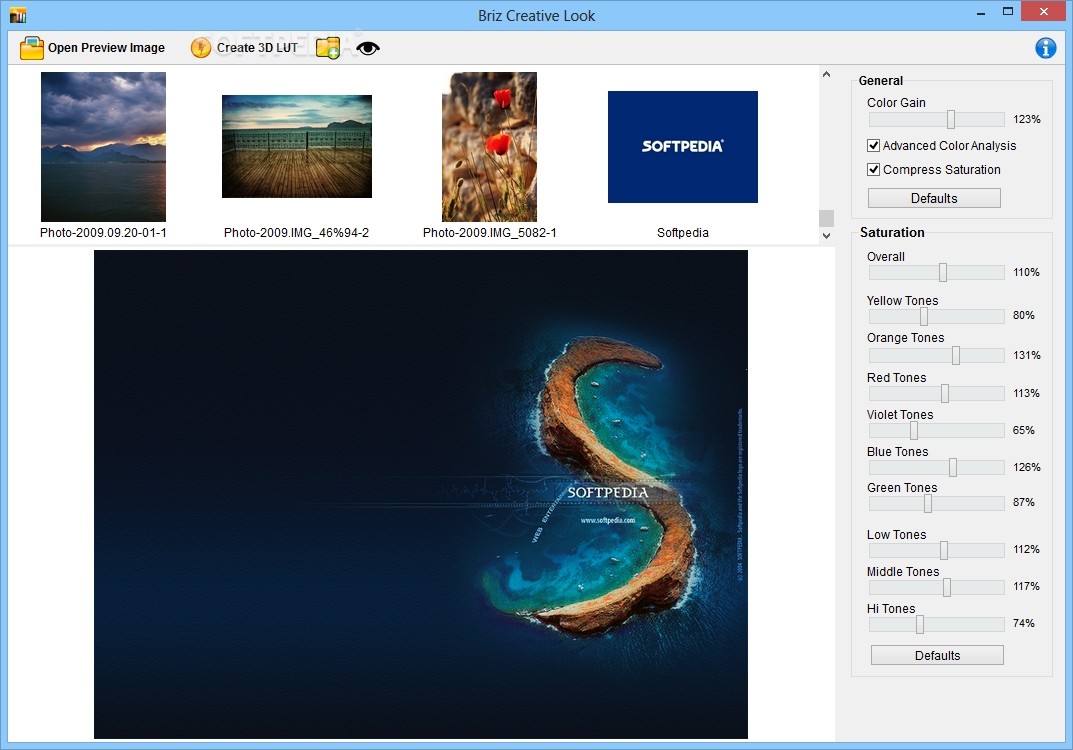Image resolution: width=1073 pixels, height=750 pixels.
Task: Click the thumbnail list scrollbar thumb
Action: pyautogui.click(x=827, y=218)
